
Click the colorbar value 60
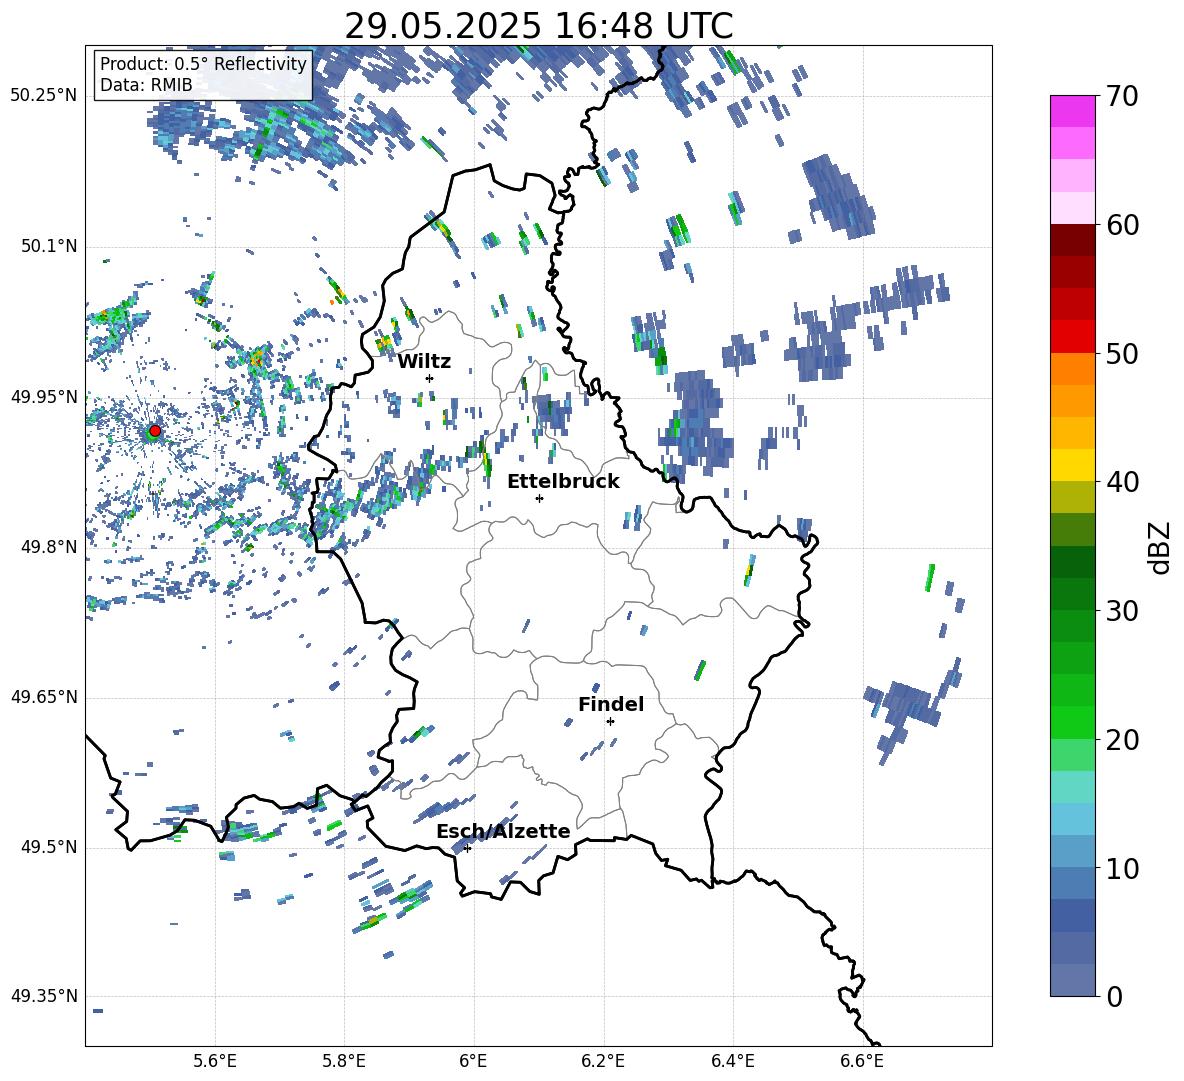1122,225
